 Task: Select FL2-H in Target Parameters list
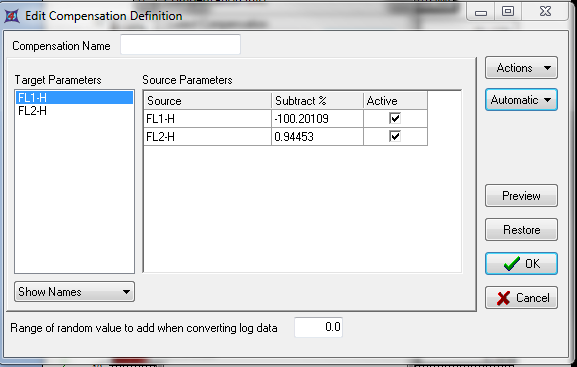pyautogui.click(x=74, y=111)
